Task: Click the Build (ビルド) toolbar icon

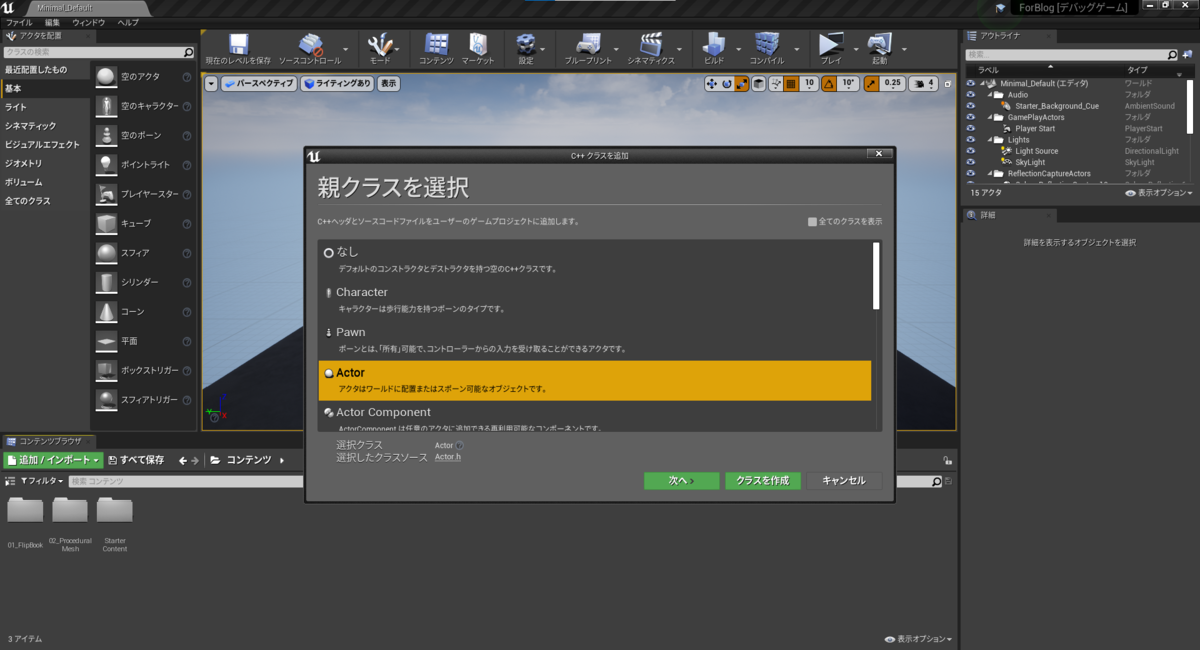Action: click(x=714, y=45)
